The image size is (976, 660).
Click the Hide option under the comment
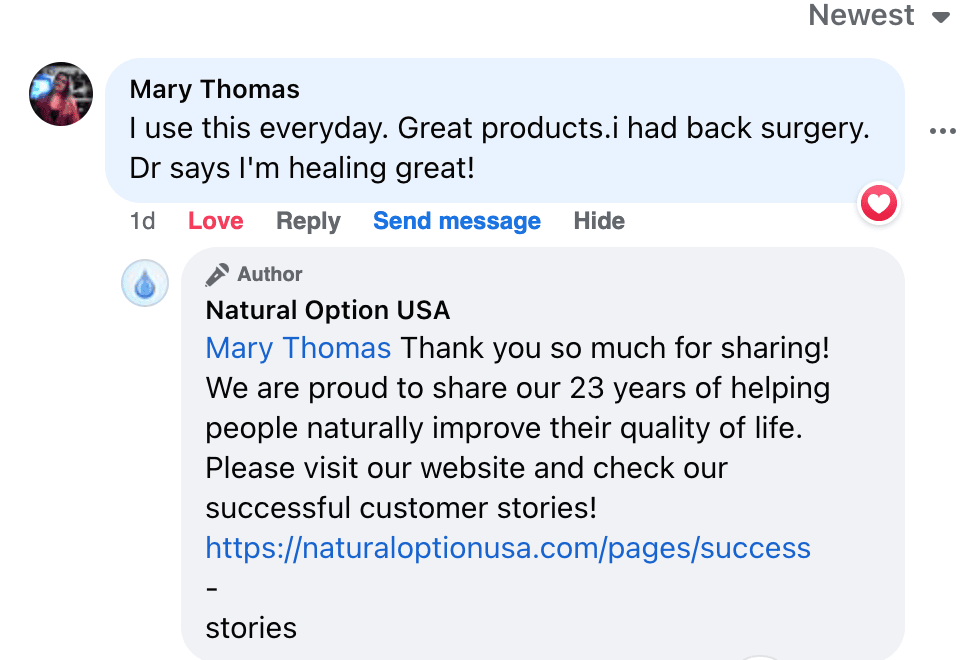[598, 221]
